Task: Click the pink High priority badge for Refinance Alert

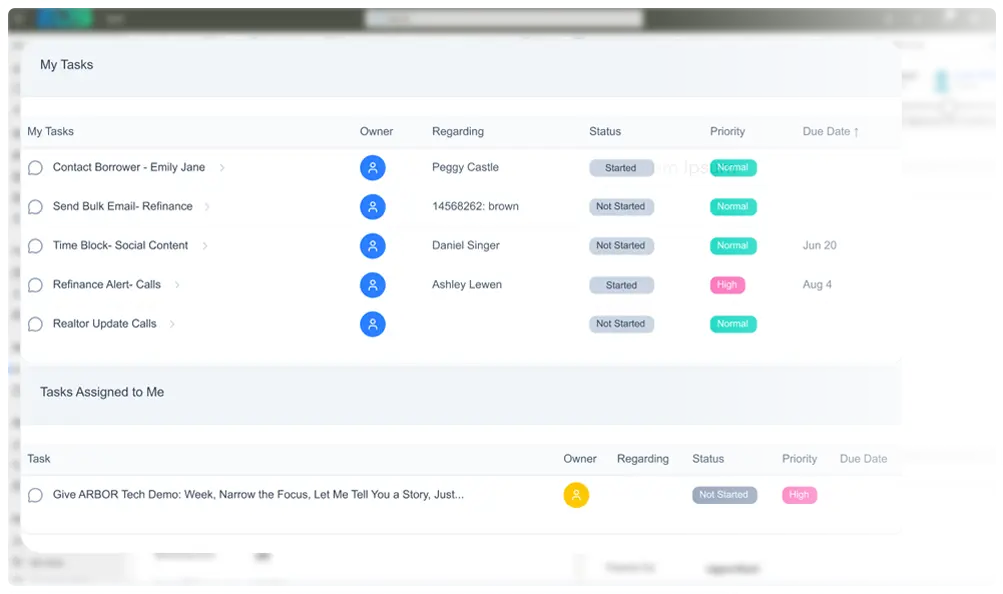Action: coord(727,285)
